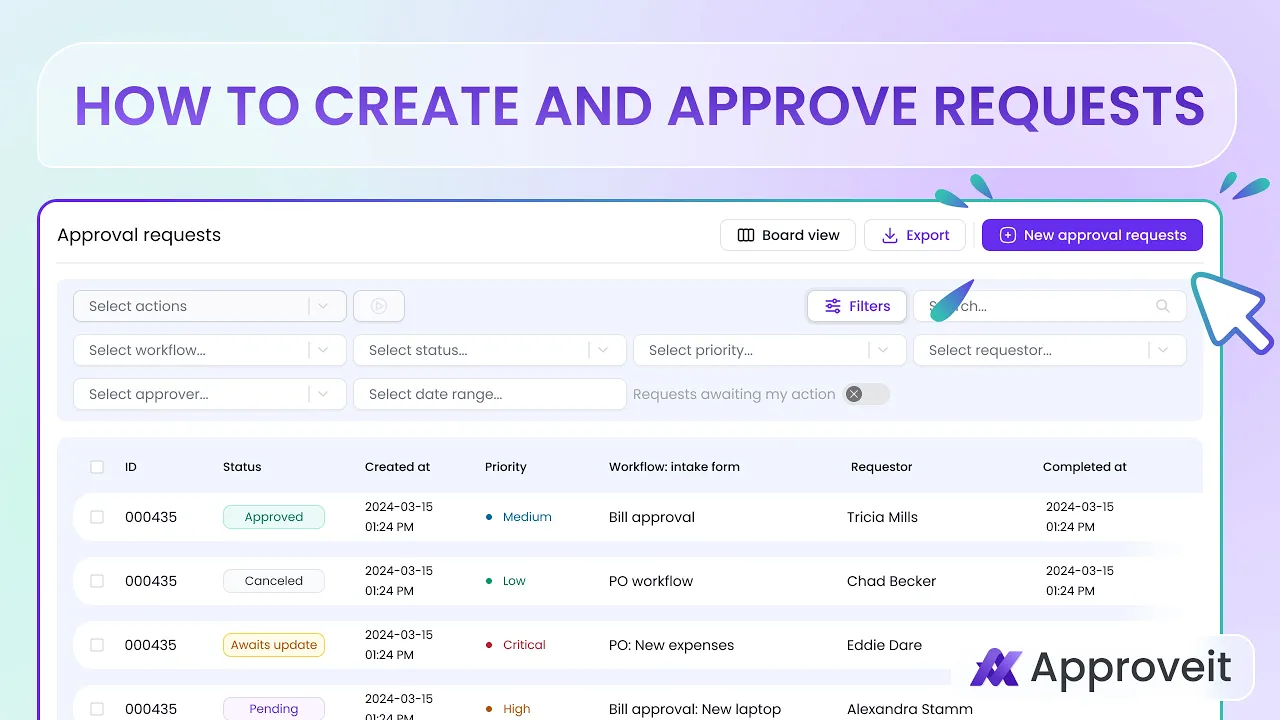The image size is (1280, 720).
Task: Click the Completed at column header
Action: click(1084, 467)
